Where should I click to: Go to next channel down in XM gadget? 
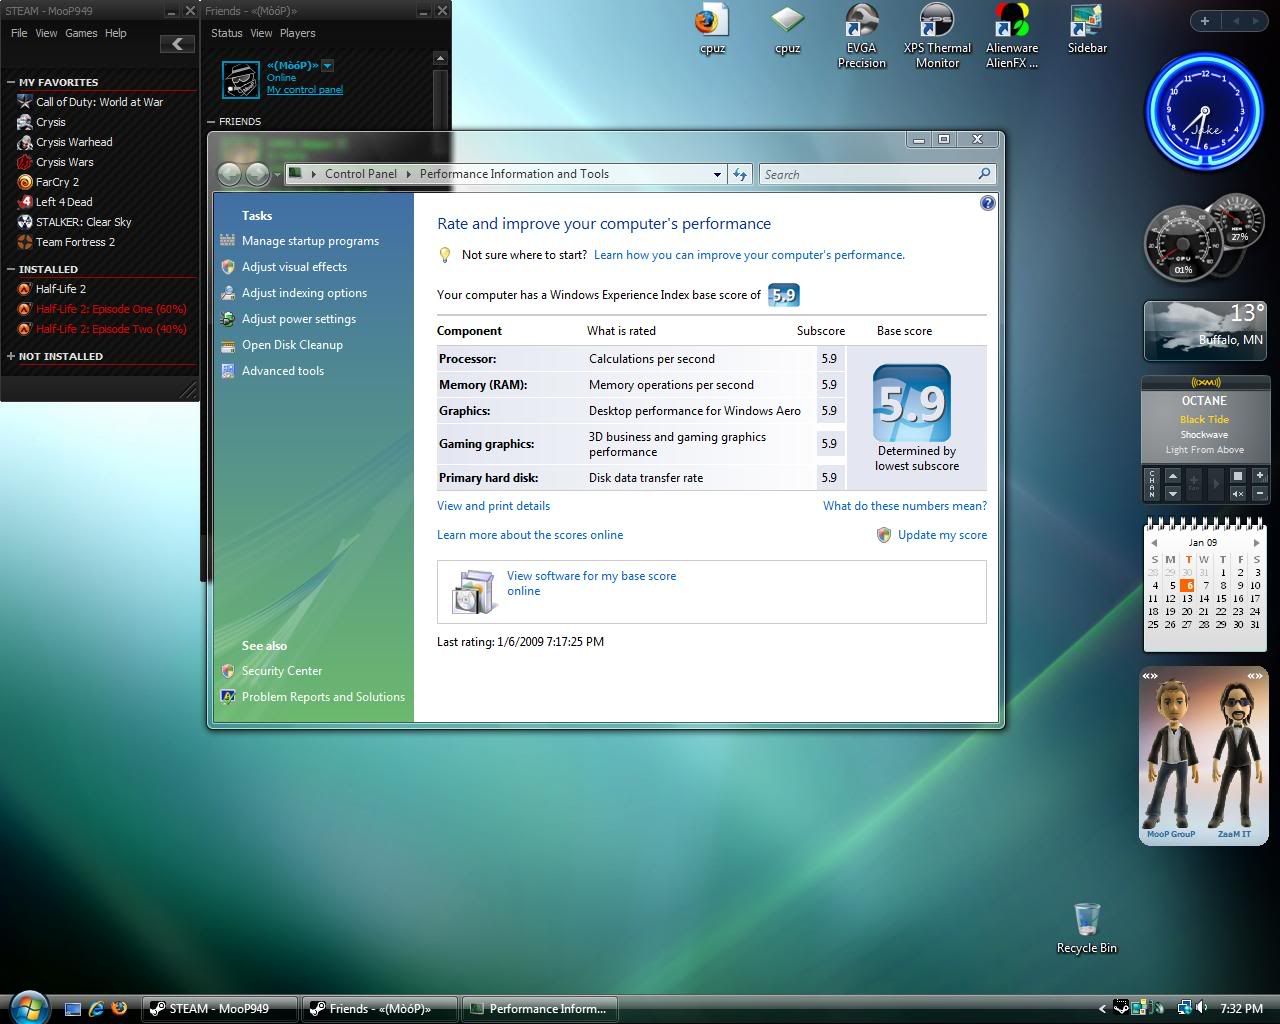point(1172,493)
